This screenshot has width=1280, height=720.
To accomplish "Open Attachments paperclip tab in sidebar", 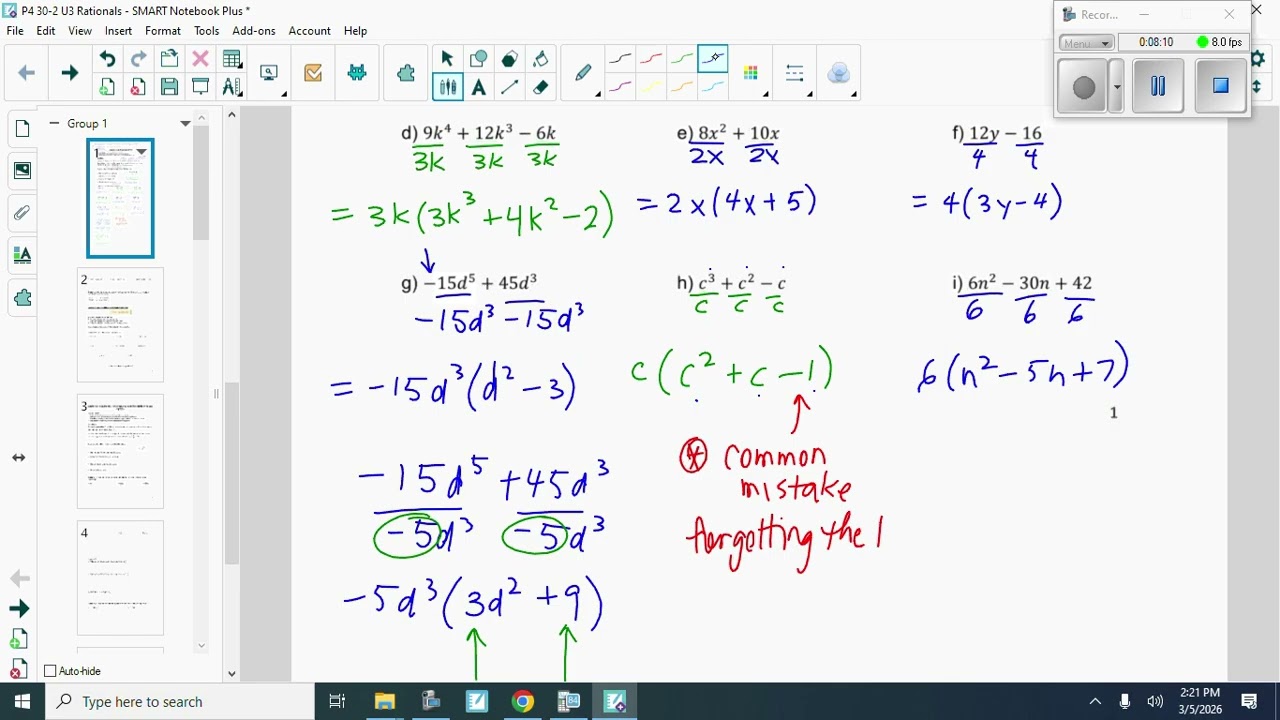I will pos(22,212).
